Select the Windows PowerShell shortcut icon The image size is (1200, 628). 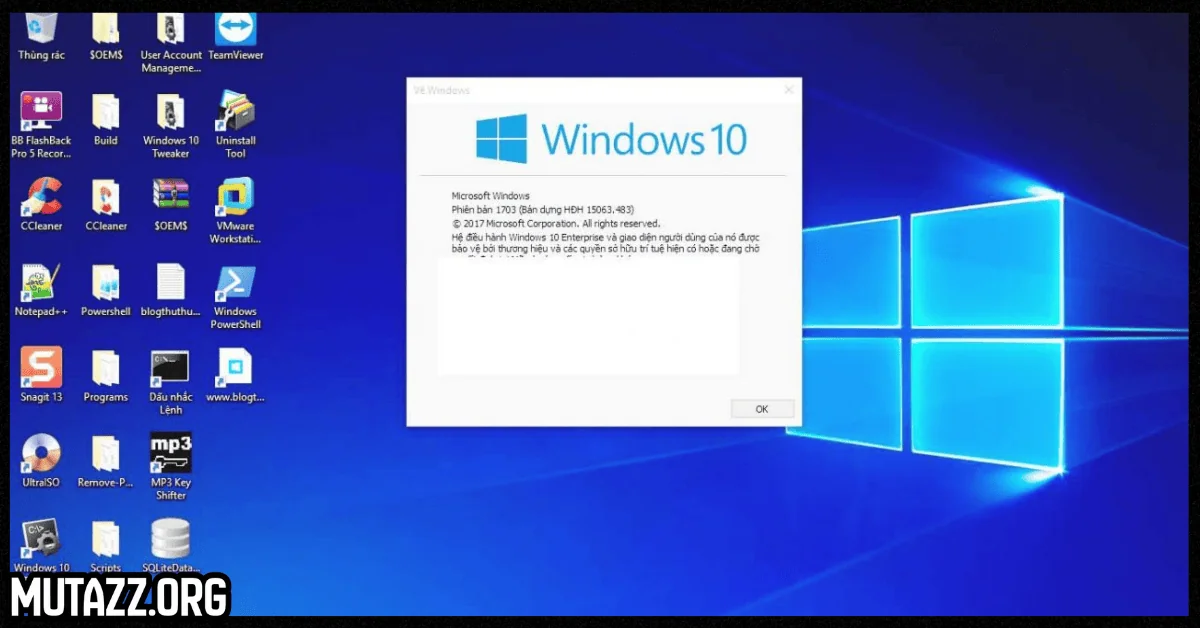[x=236, y=284]
